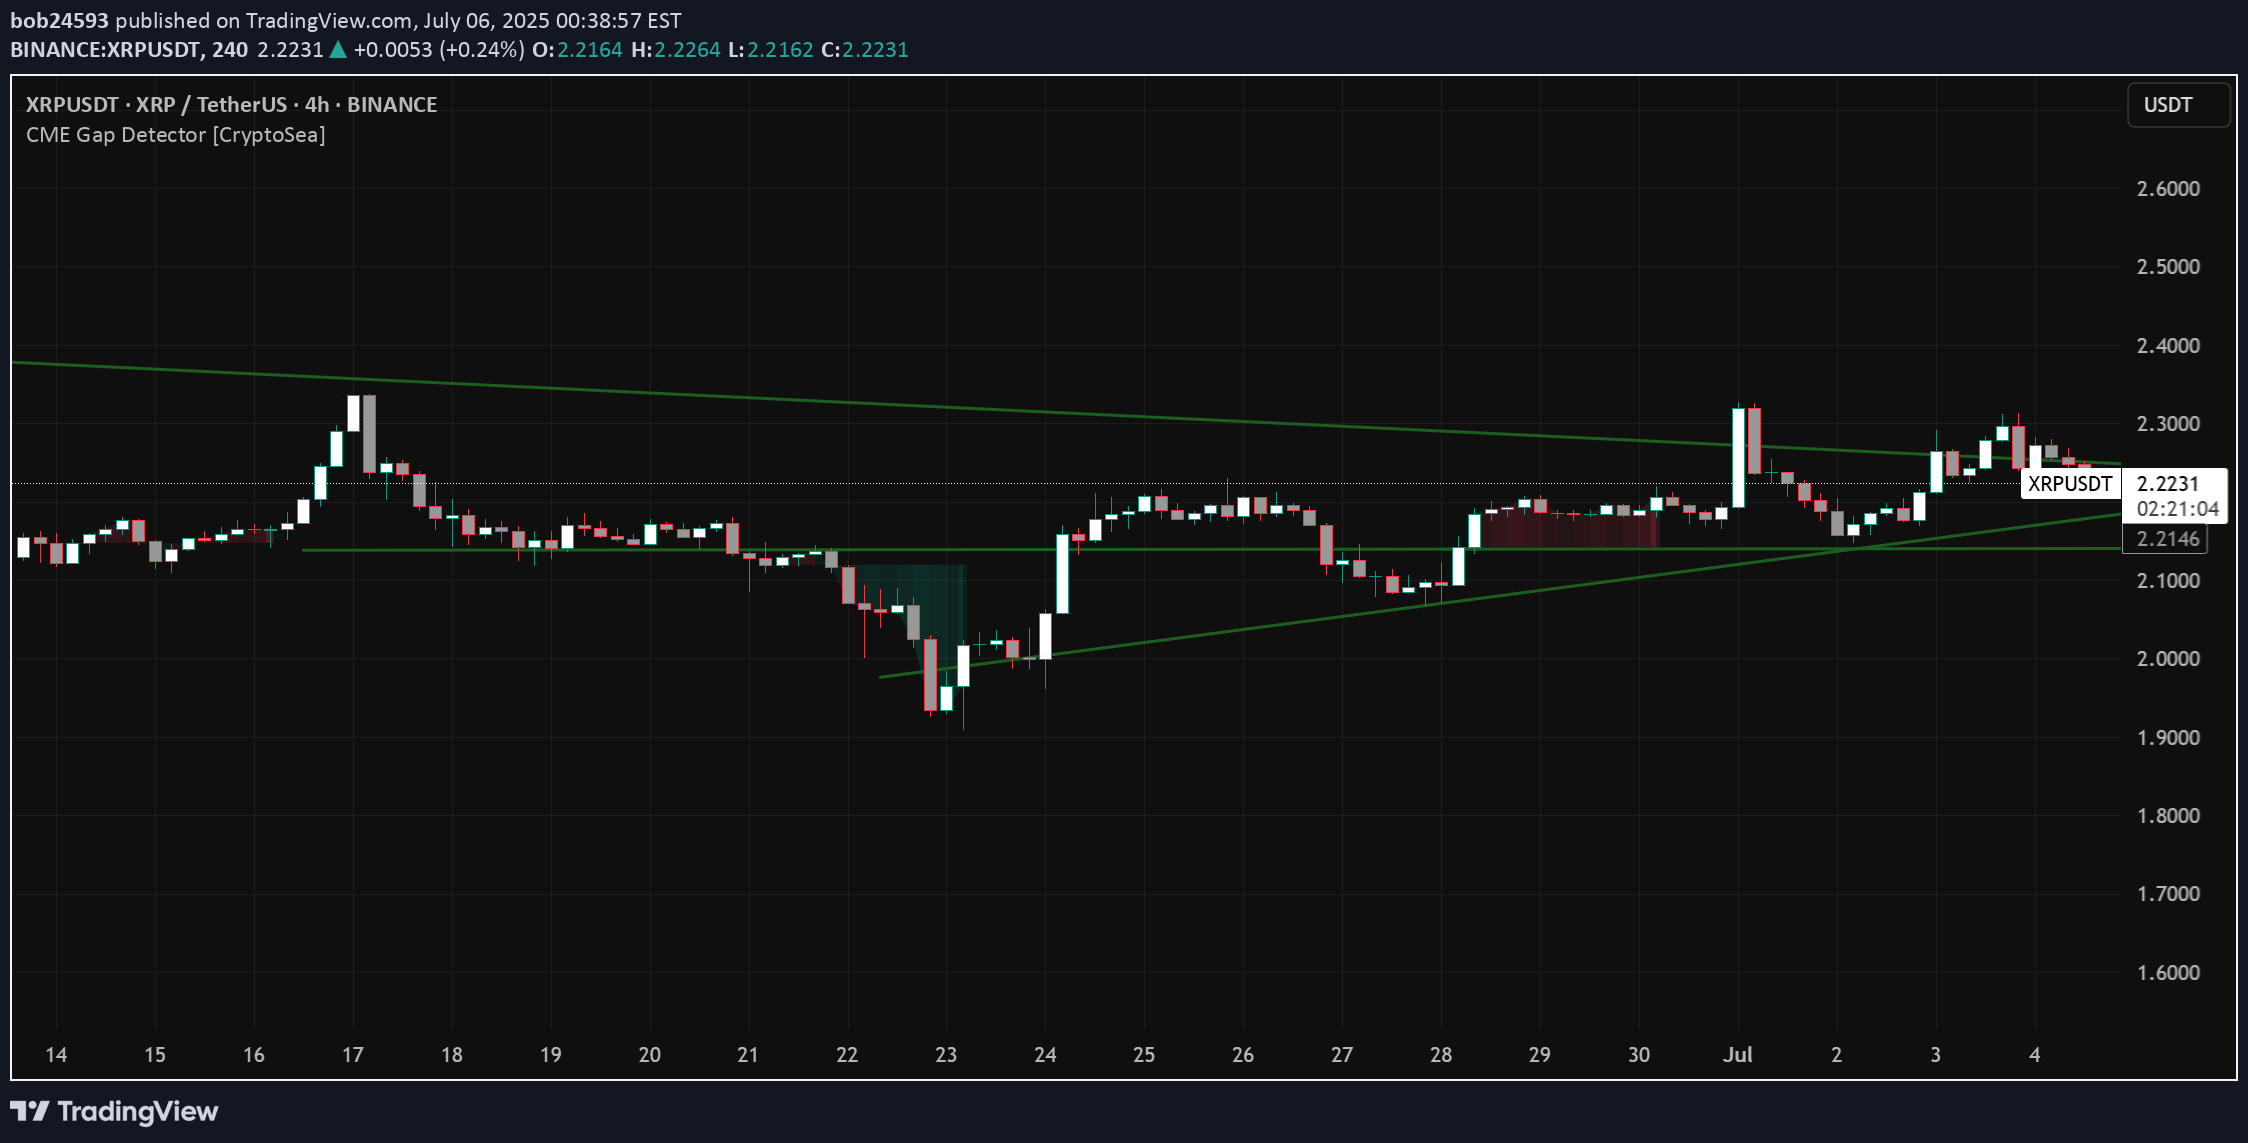Image resolution: width=2248 pixels, height=1143 pixels.
Task: Click the green up-triangle change indicator
Action: (x=339, y=49)
